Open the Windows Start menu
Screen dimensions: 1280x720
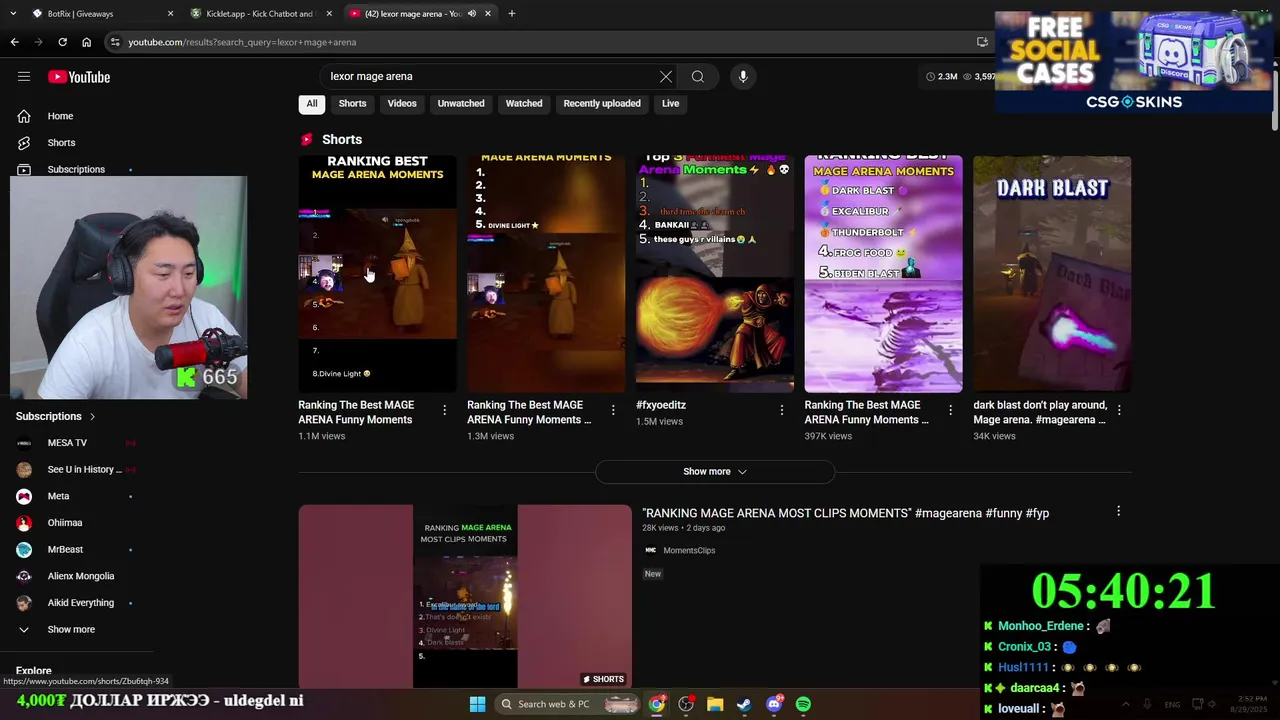tap(477, 704)
